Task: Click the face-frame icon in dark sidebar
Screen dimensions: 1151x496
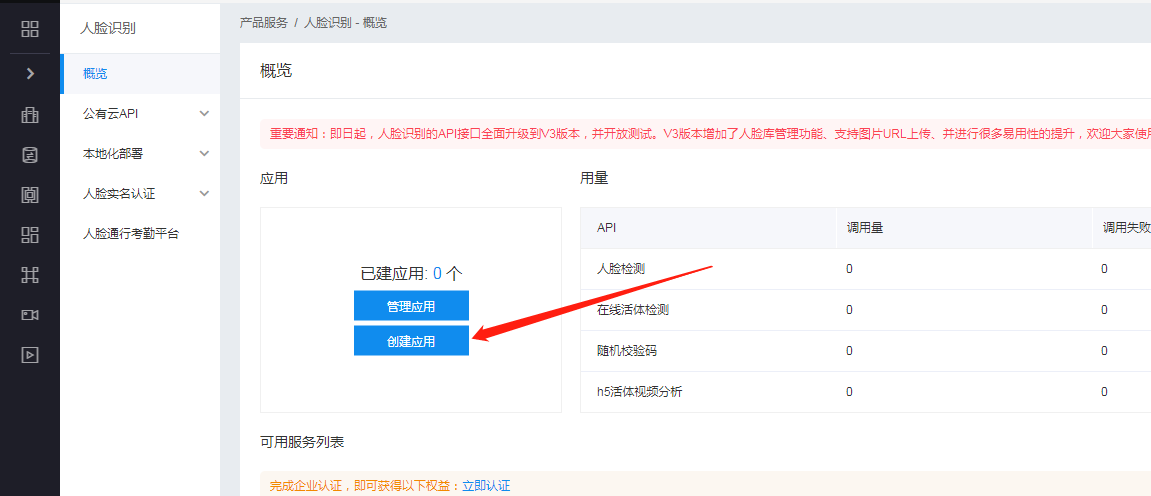Action: tap(30, 194)
